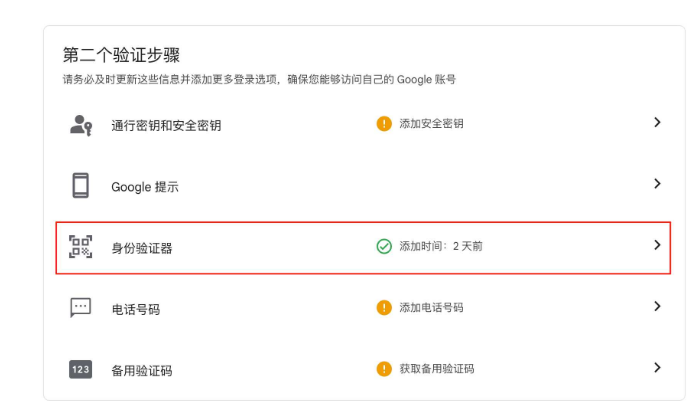Click the 备用验证码 123 icon
Image resolution: width=693 pixels, height=408 pixels.
[81, 369]
